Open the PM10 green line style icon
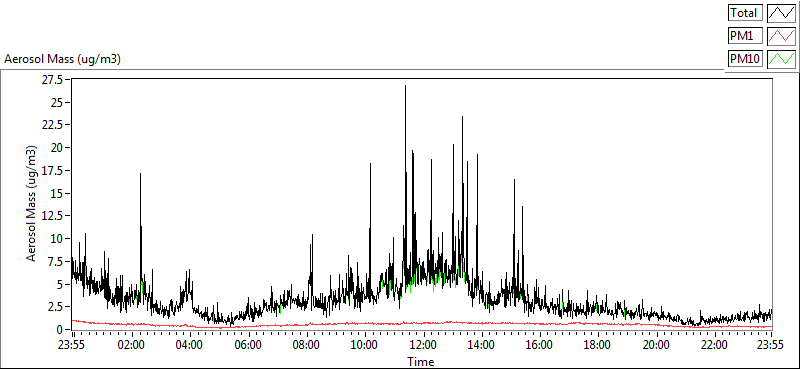This screenshot has height=369, width=800. click(x=781, y=59)
